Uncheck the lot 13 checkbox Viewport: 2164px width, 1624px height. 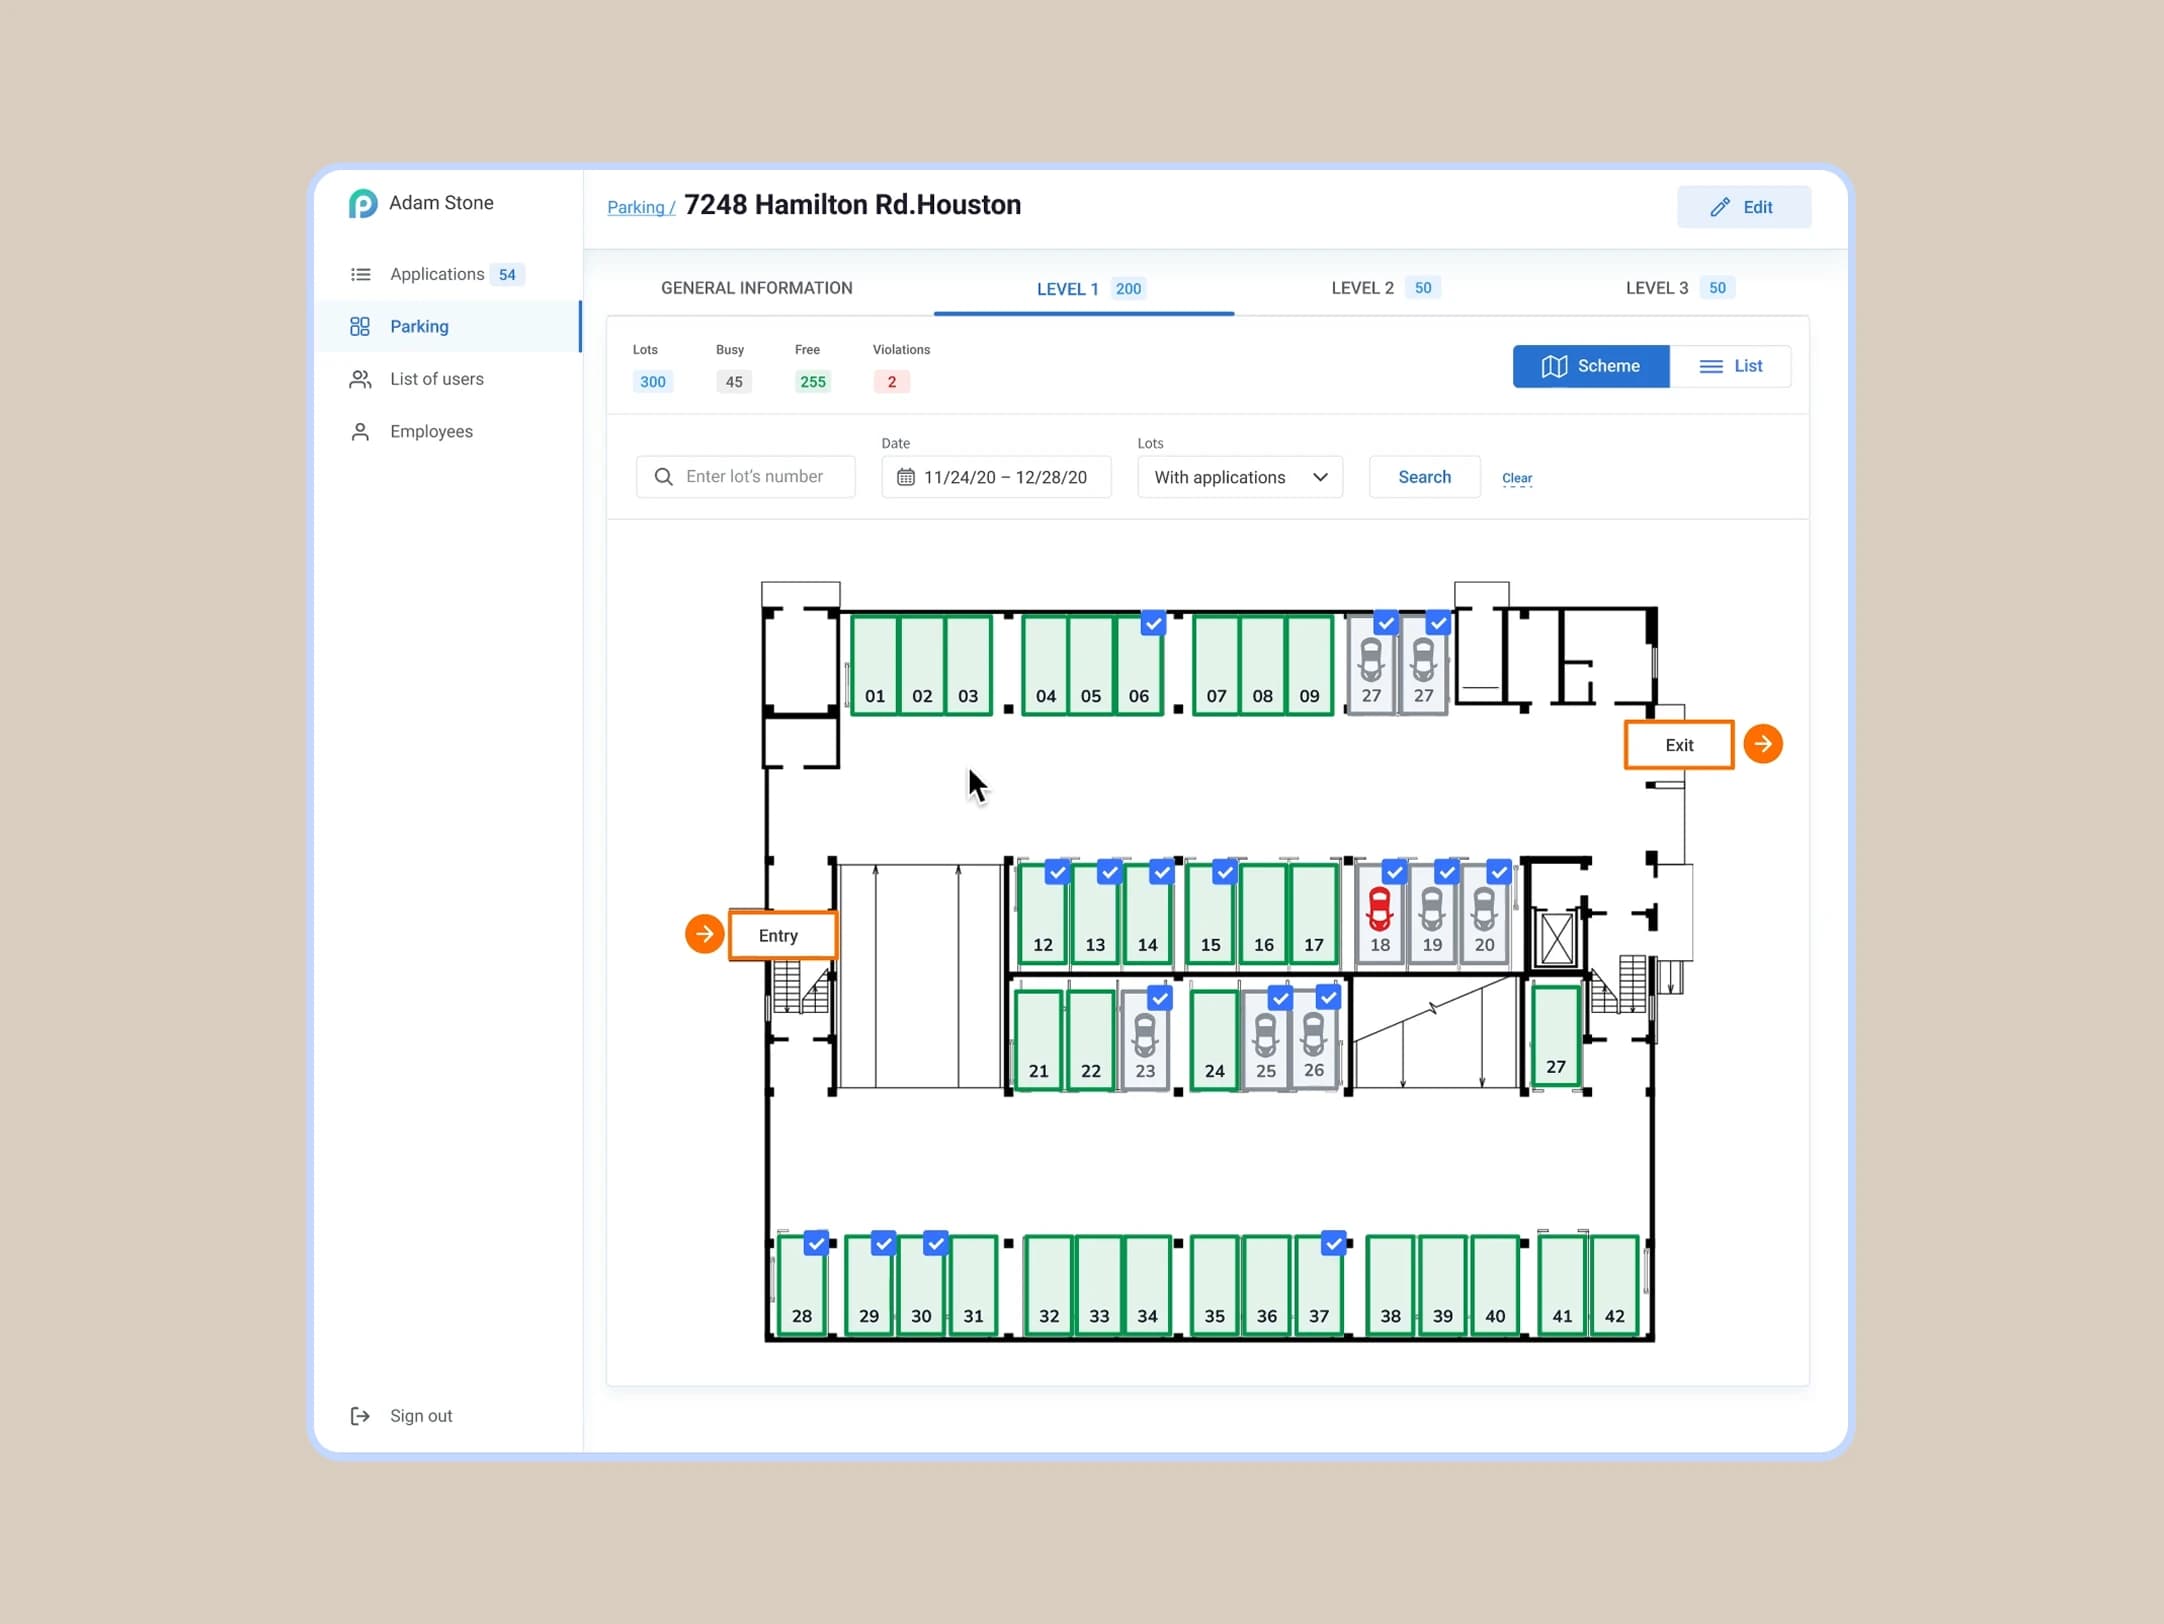click(x=1109, y=872)
